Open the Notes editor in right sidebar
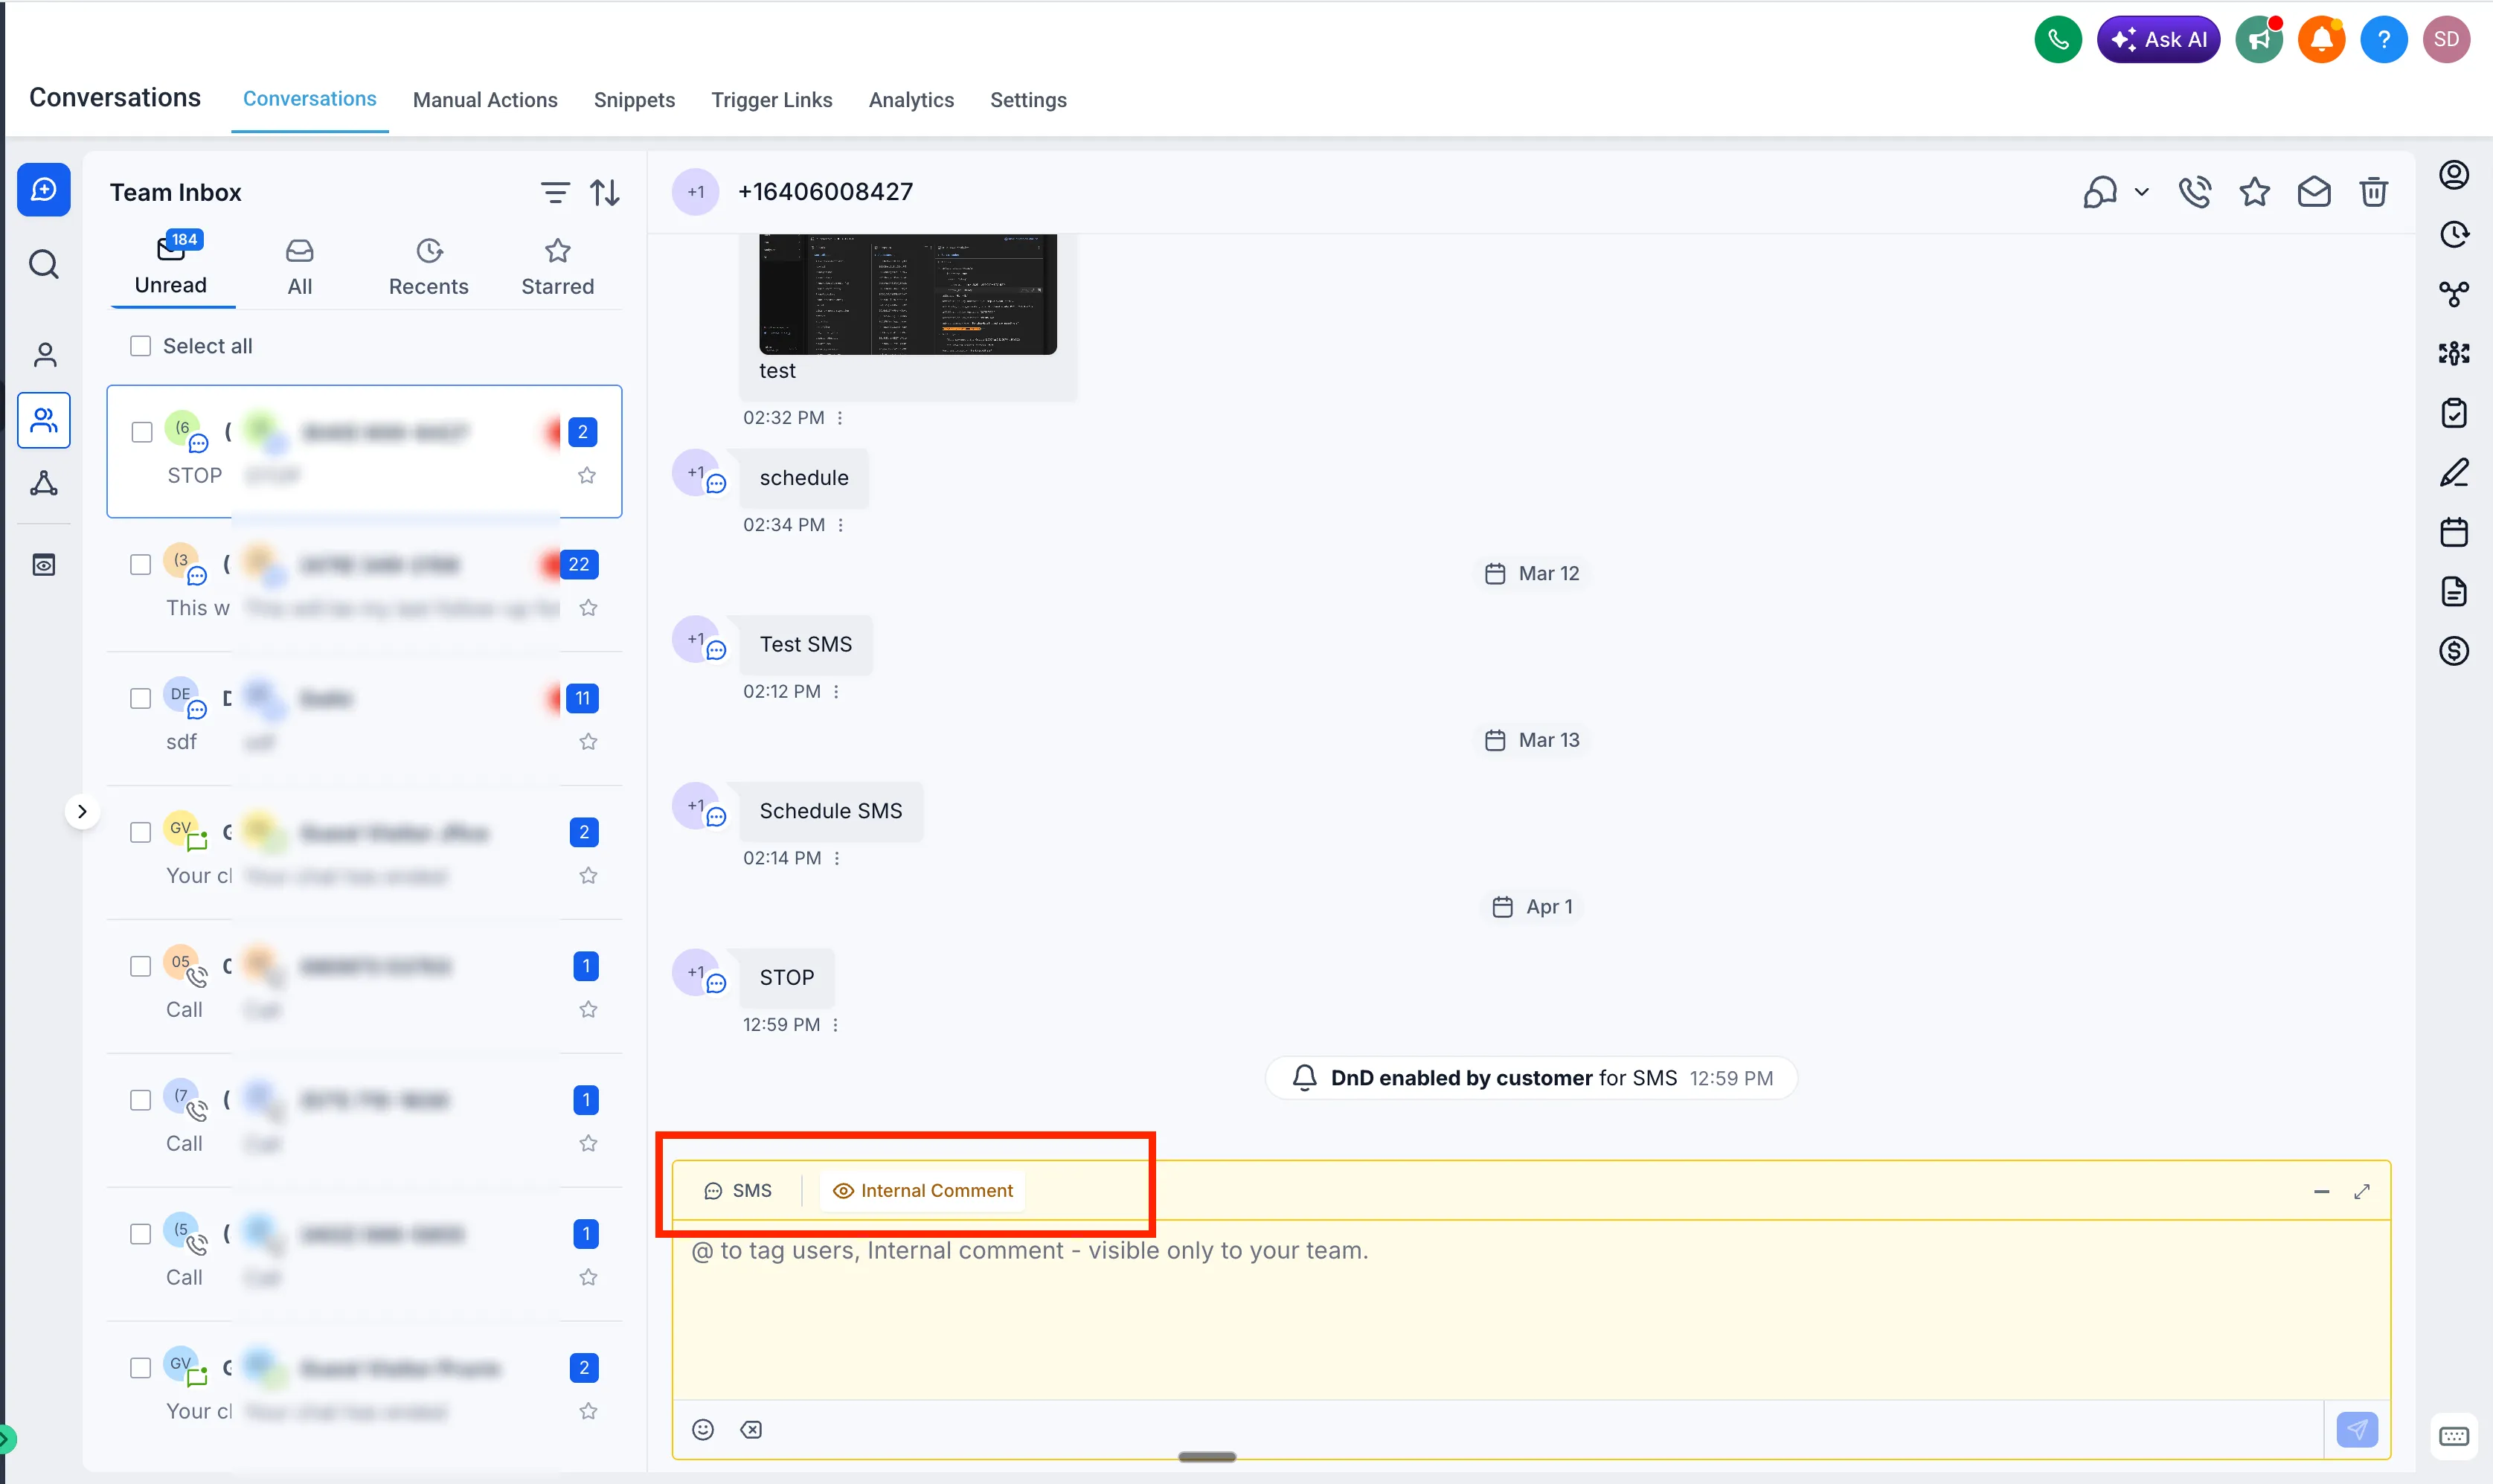This screenshot has height=1484, width=2493. tap(2455, 473)
